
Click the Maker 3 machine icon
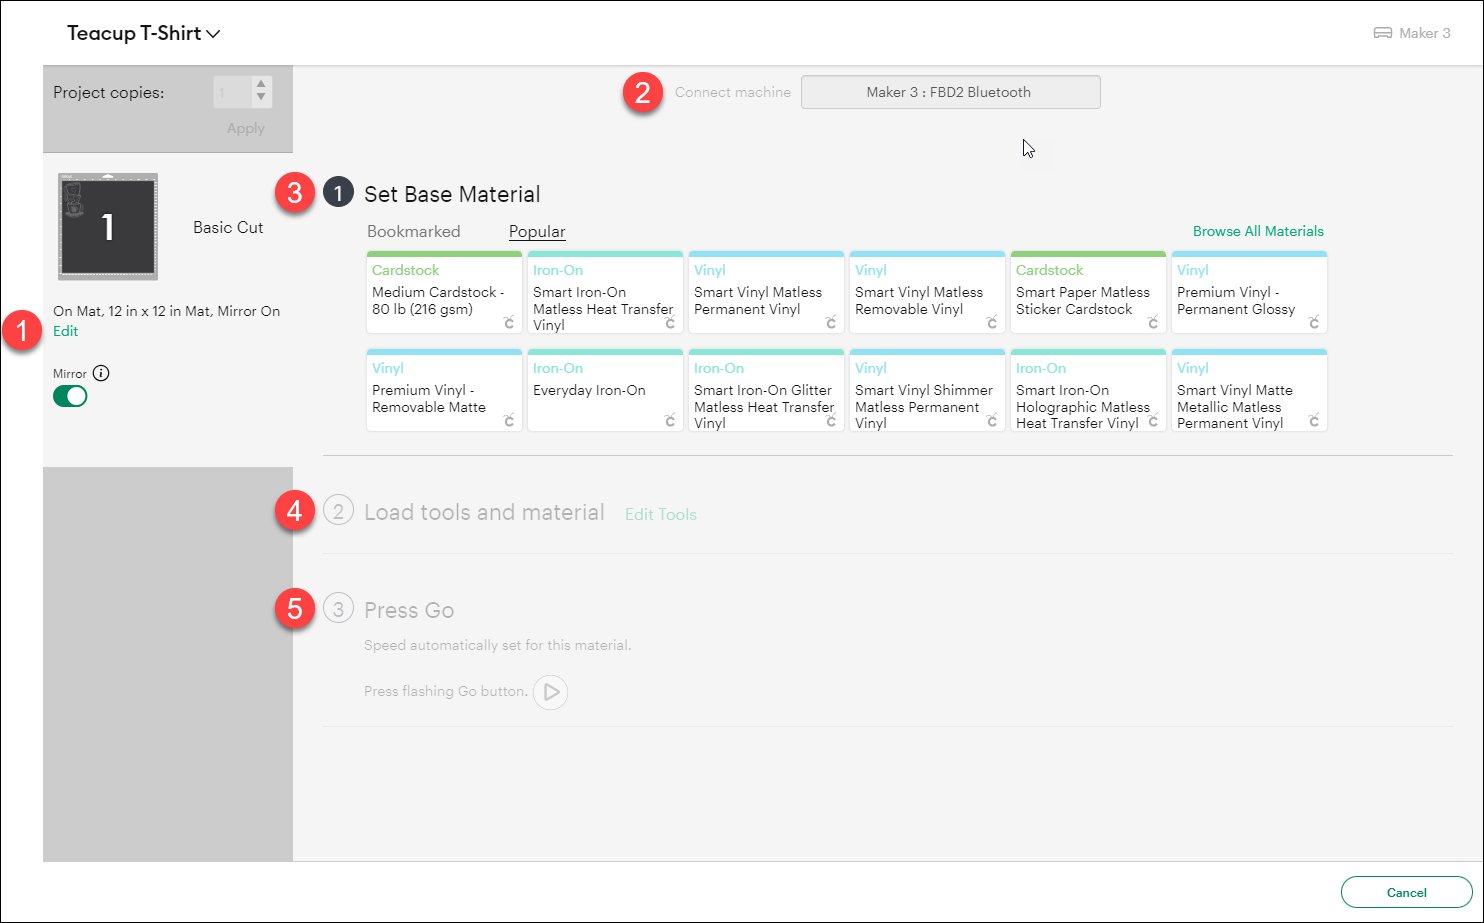[x=1383, y=32]
